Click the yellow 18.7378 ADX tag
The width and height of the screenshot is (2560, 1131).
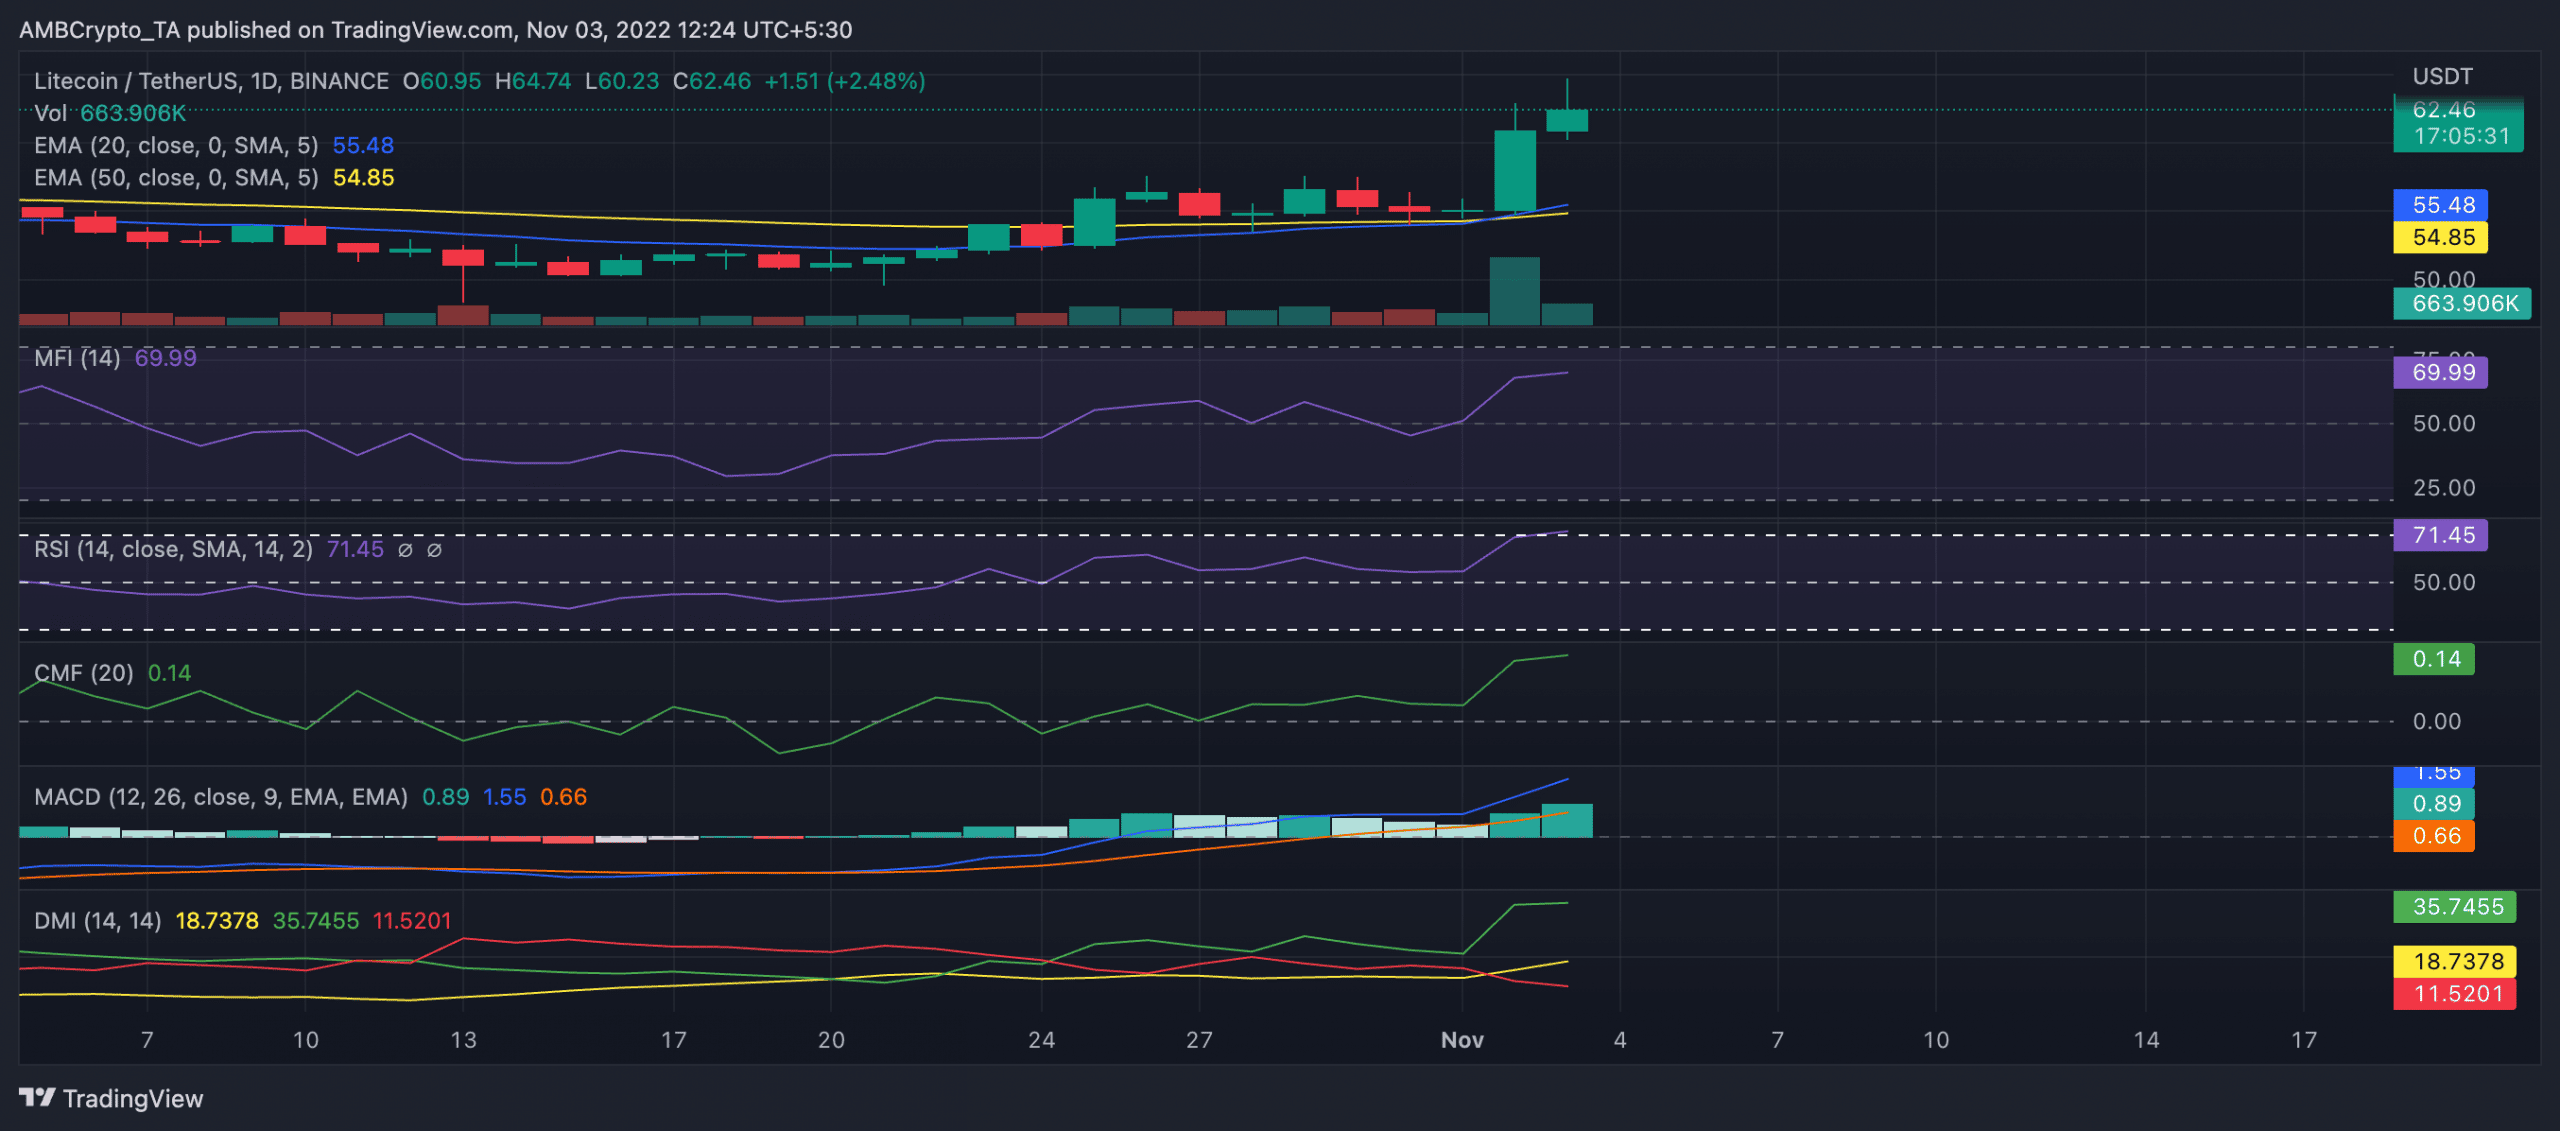pos(2455,961)
